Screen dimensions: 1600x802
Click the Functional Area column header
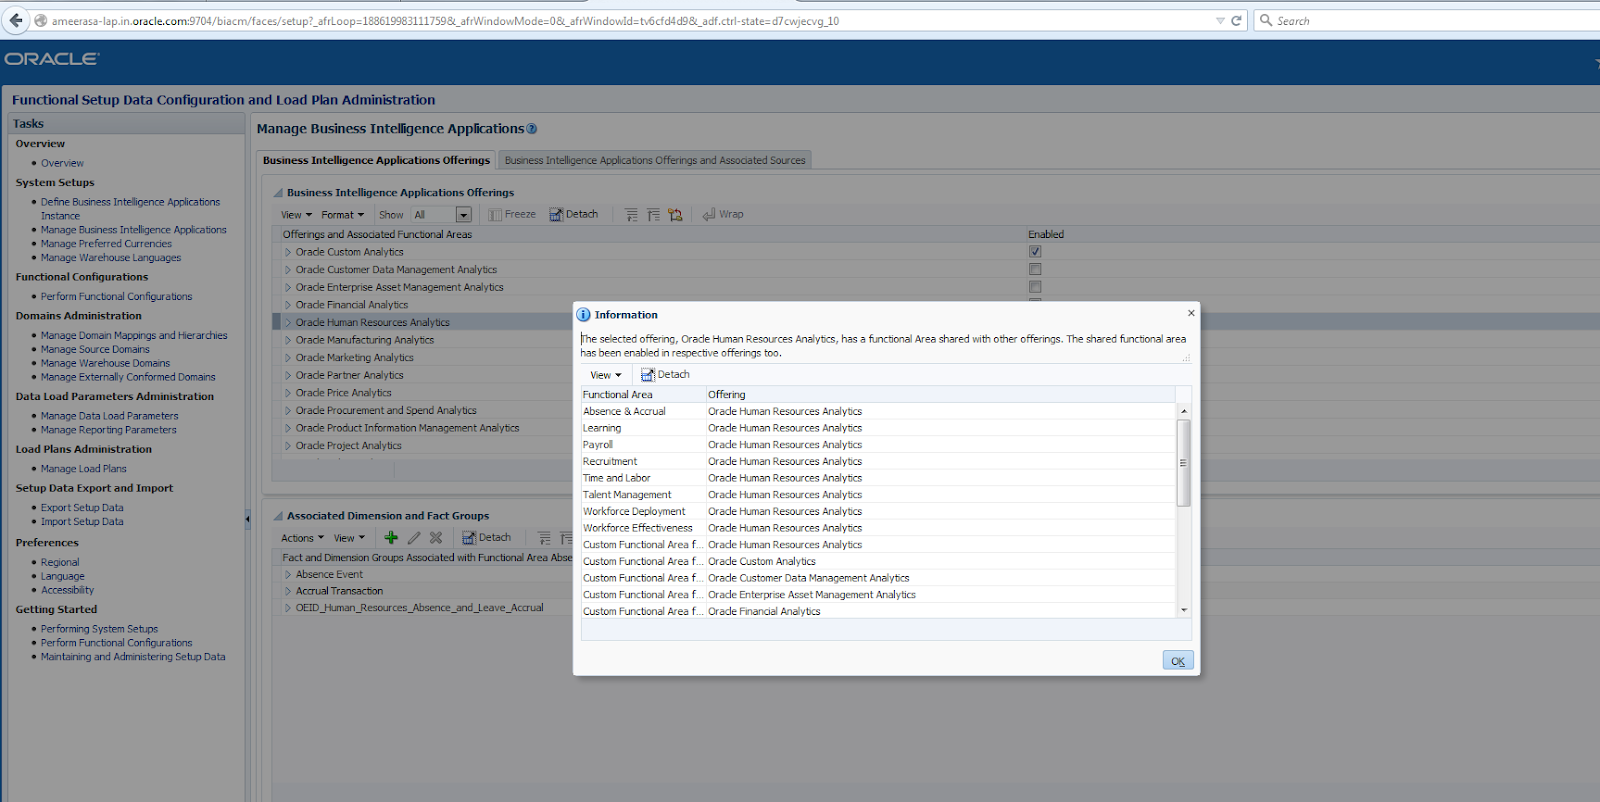[x=643, y=395]
